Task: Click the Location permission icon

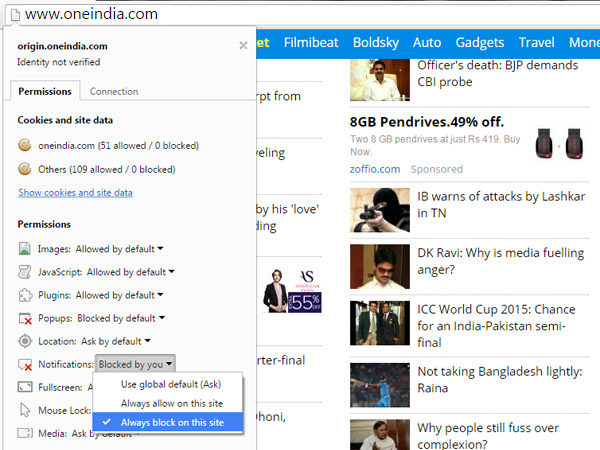Action: tap(25, 341)
